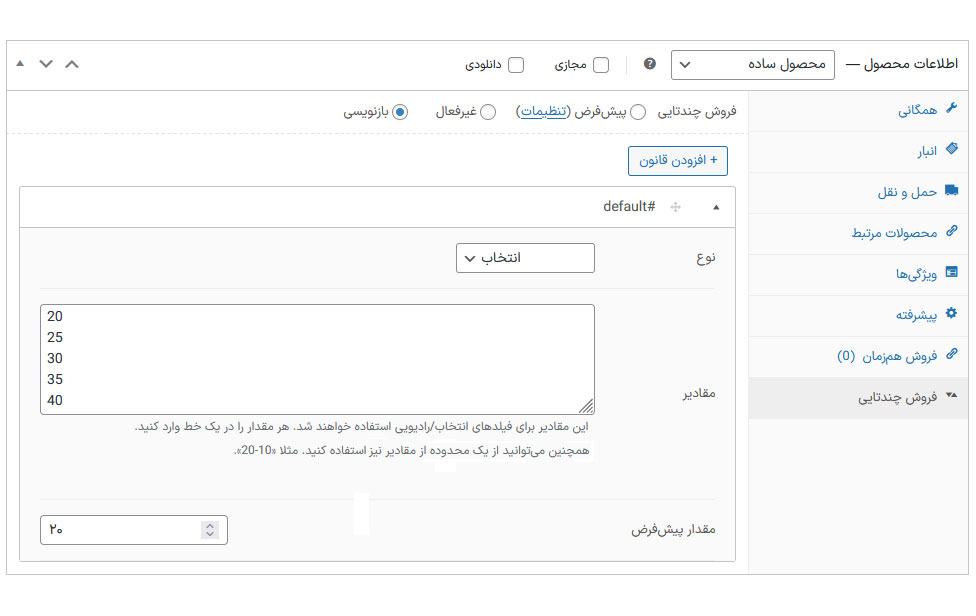Select the بازنویسی radio button
This screenshot has height=616, width=976.
[400, 112]
